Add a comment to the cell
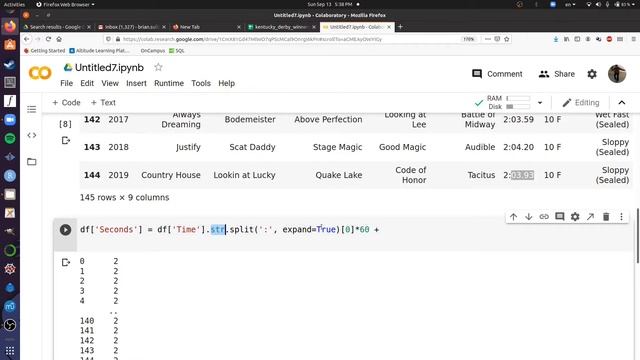The image size is (640, 360). coord(560,217)
